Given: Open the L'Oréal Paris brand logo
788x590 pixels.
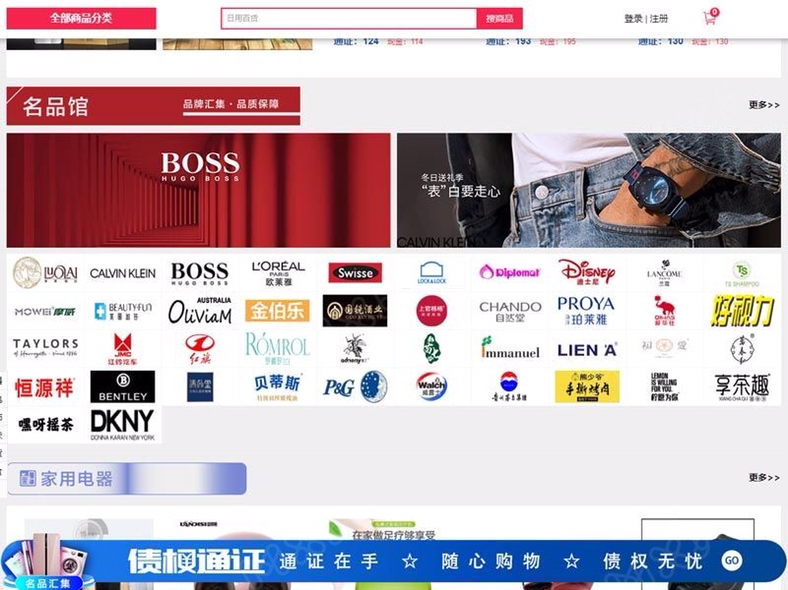Looking at the screenshot, I should pyautogui.click(x=278, y=273).
